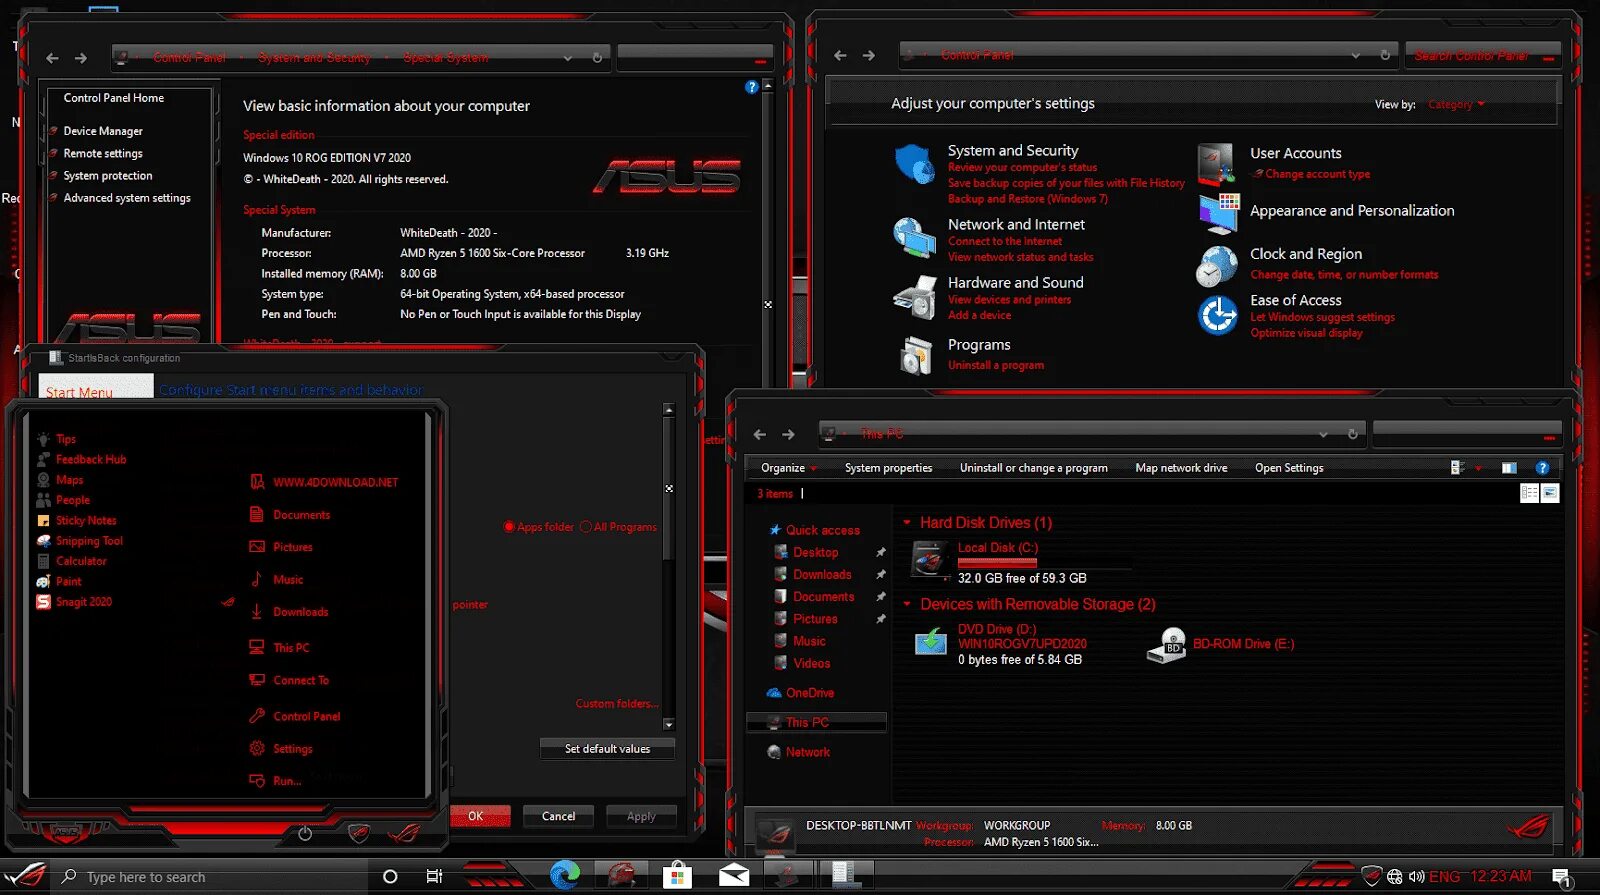Screen dimensions: 1600x895
Task: Open Advanced system settings link
Action: 127,198
